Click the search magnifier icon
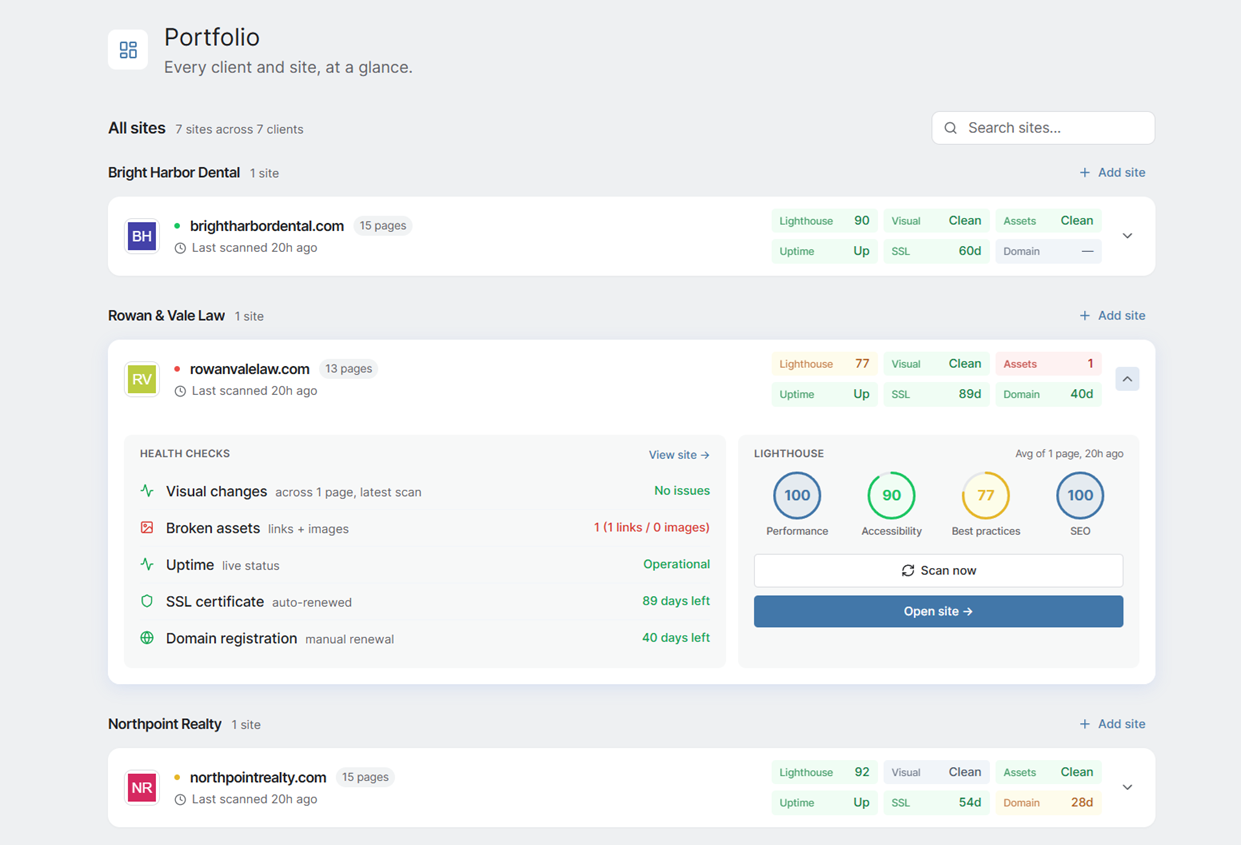 point(951,128)
